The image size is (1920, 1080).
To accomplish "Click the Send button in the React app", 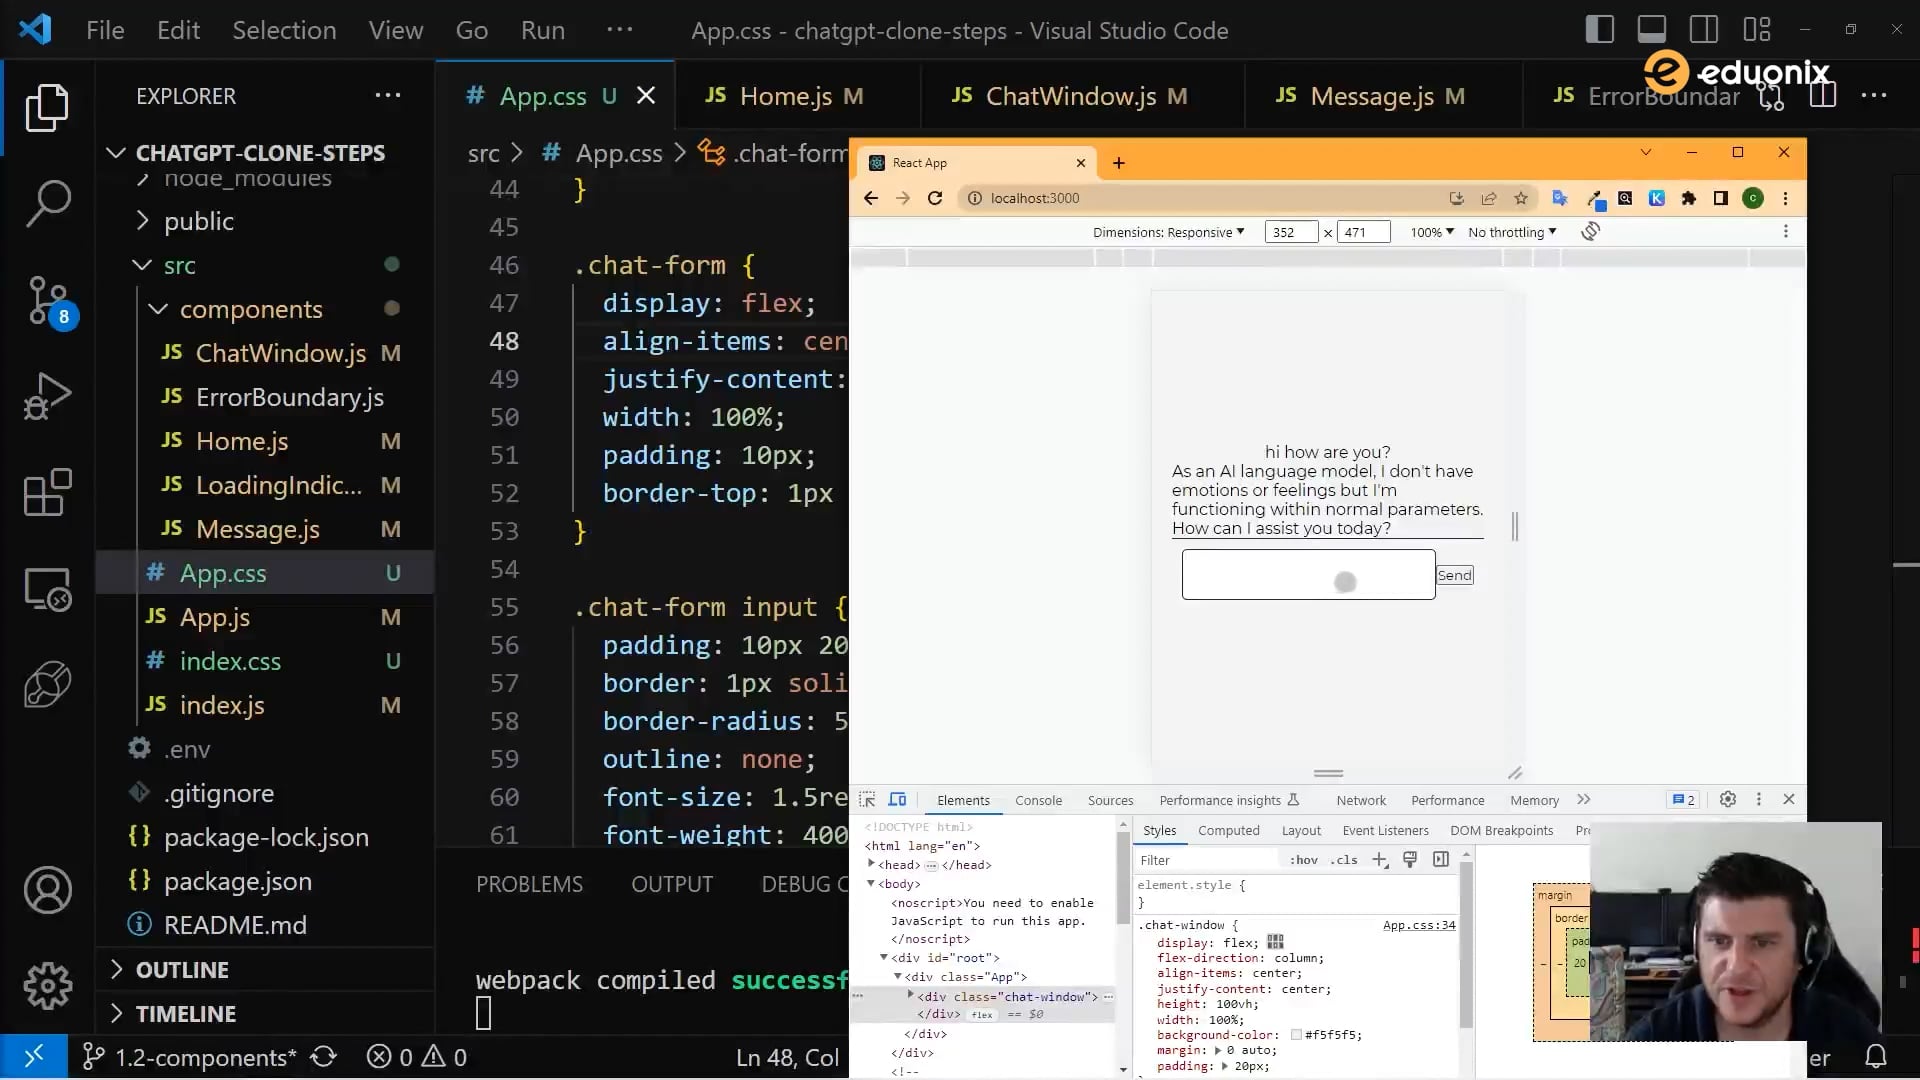I will (1454, 575).
